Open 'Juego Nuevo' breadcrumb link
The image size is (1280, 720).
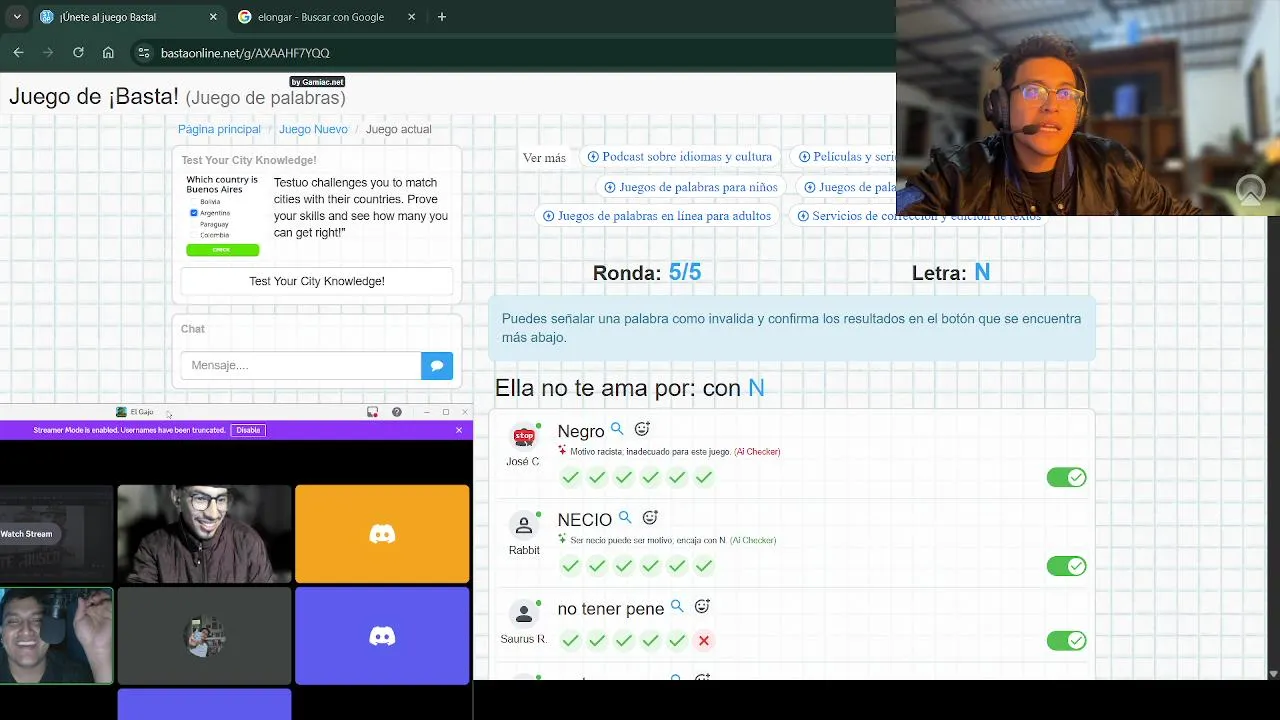pyautogui.click(x=313, y=129)
